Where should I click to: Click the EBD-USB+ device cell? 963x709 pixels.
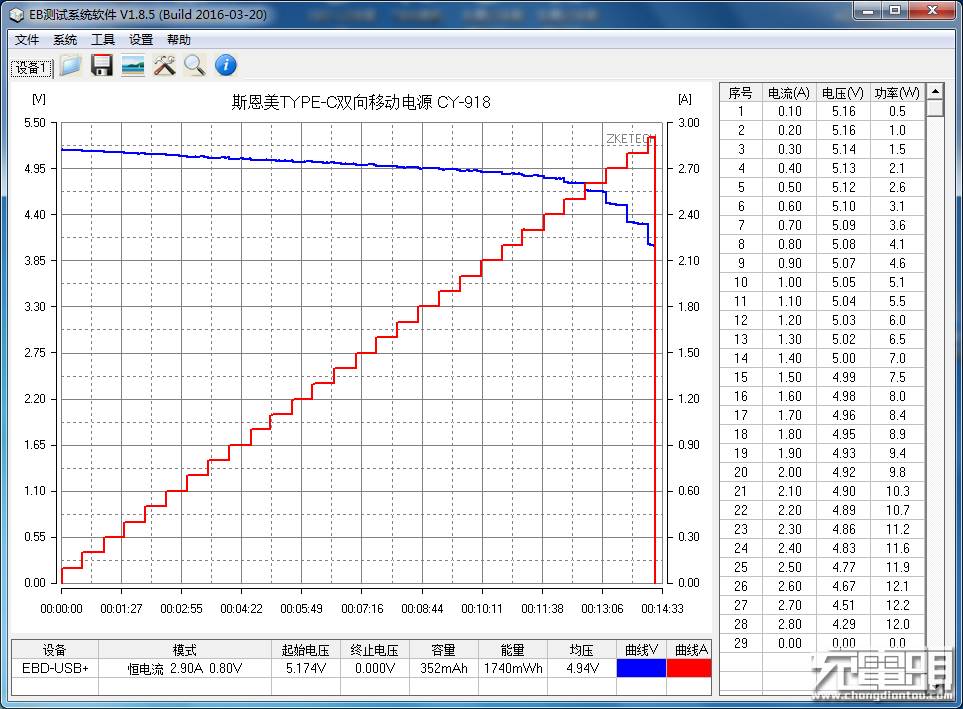[55, 668]
